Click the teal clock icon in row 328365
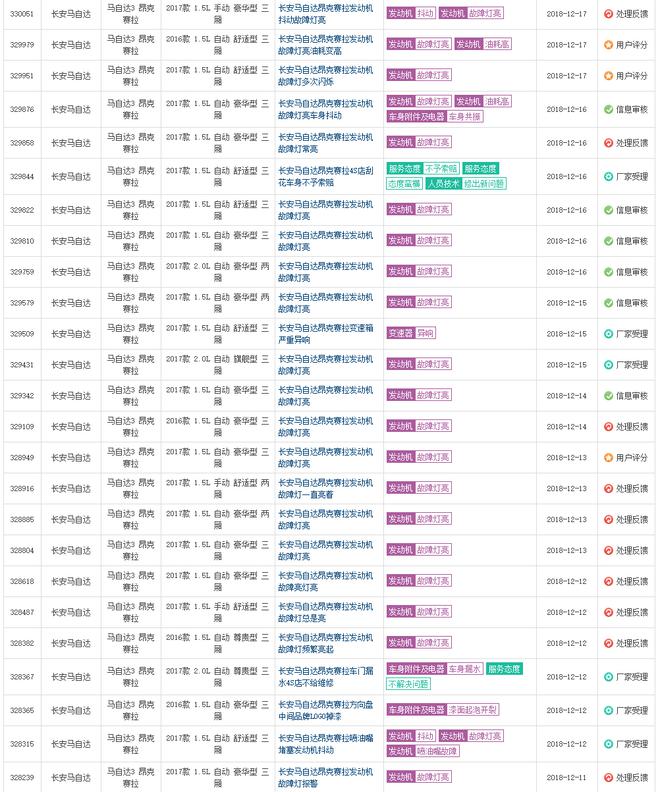The image size is (660, 792). (x=608, y=711)
